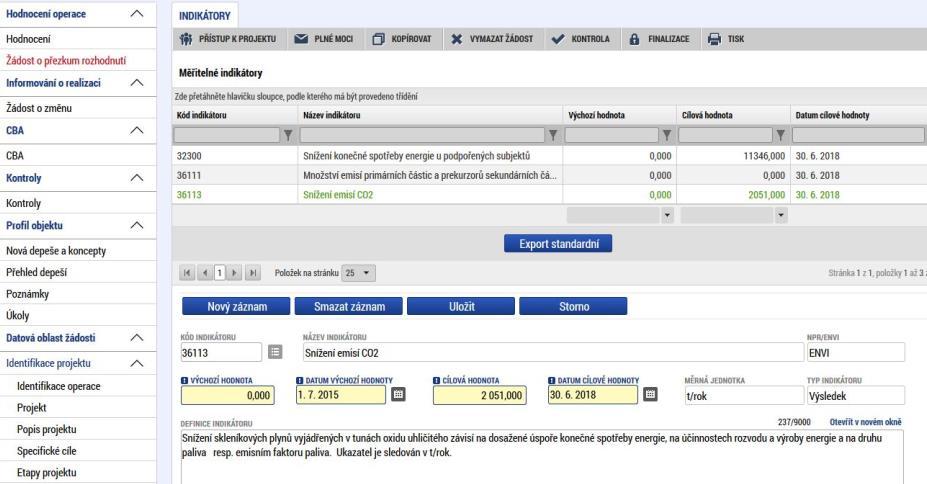The height and width of the screenshot is (484, 927).
Task: Click the Kód indikátoru field showing 36113
Action: pos(221,352)
